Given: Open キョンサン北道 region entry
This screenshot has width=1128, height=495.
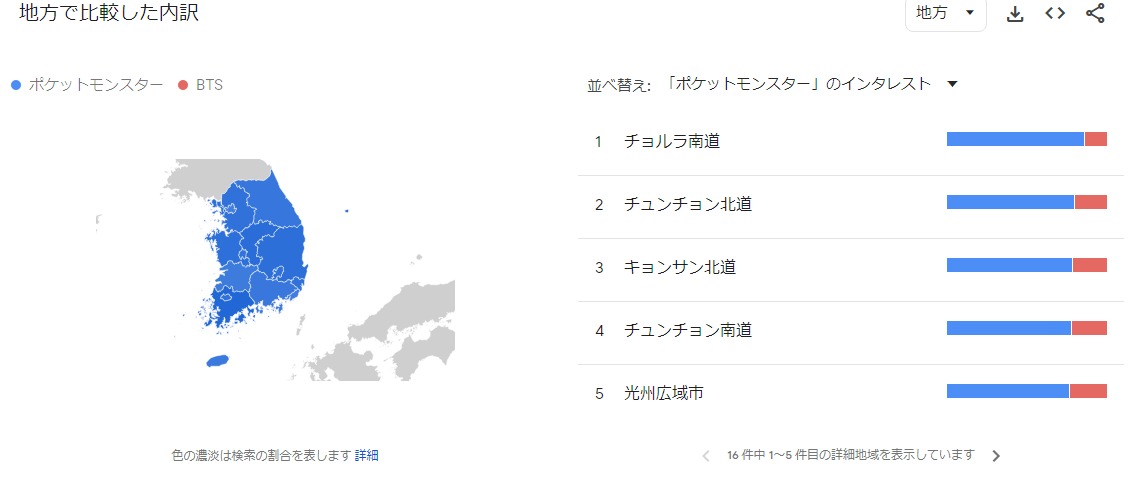Looking at the screenshot, I should click(x=688, y=268).
